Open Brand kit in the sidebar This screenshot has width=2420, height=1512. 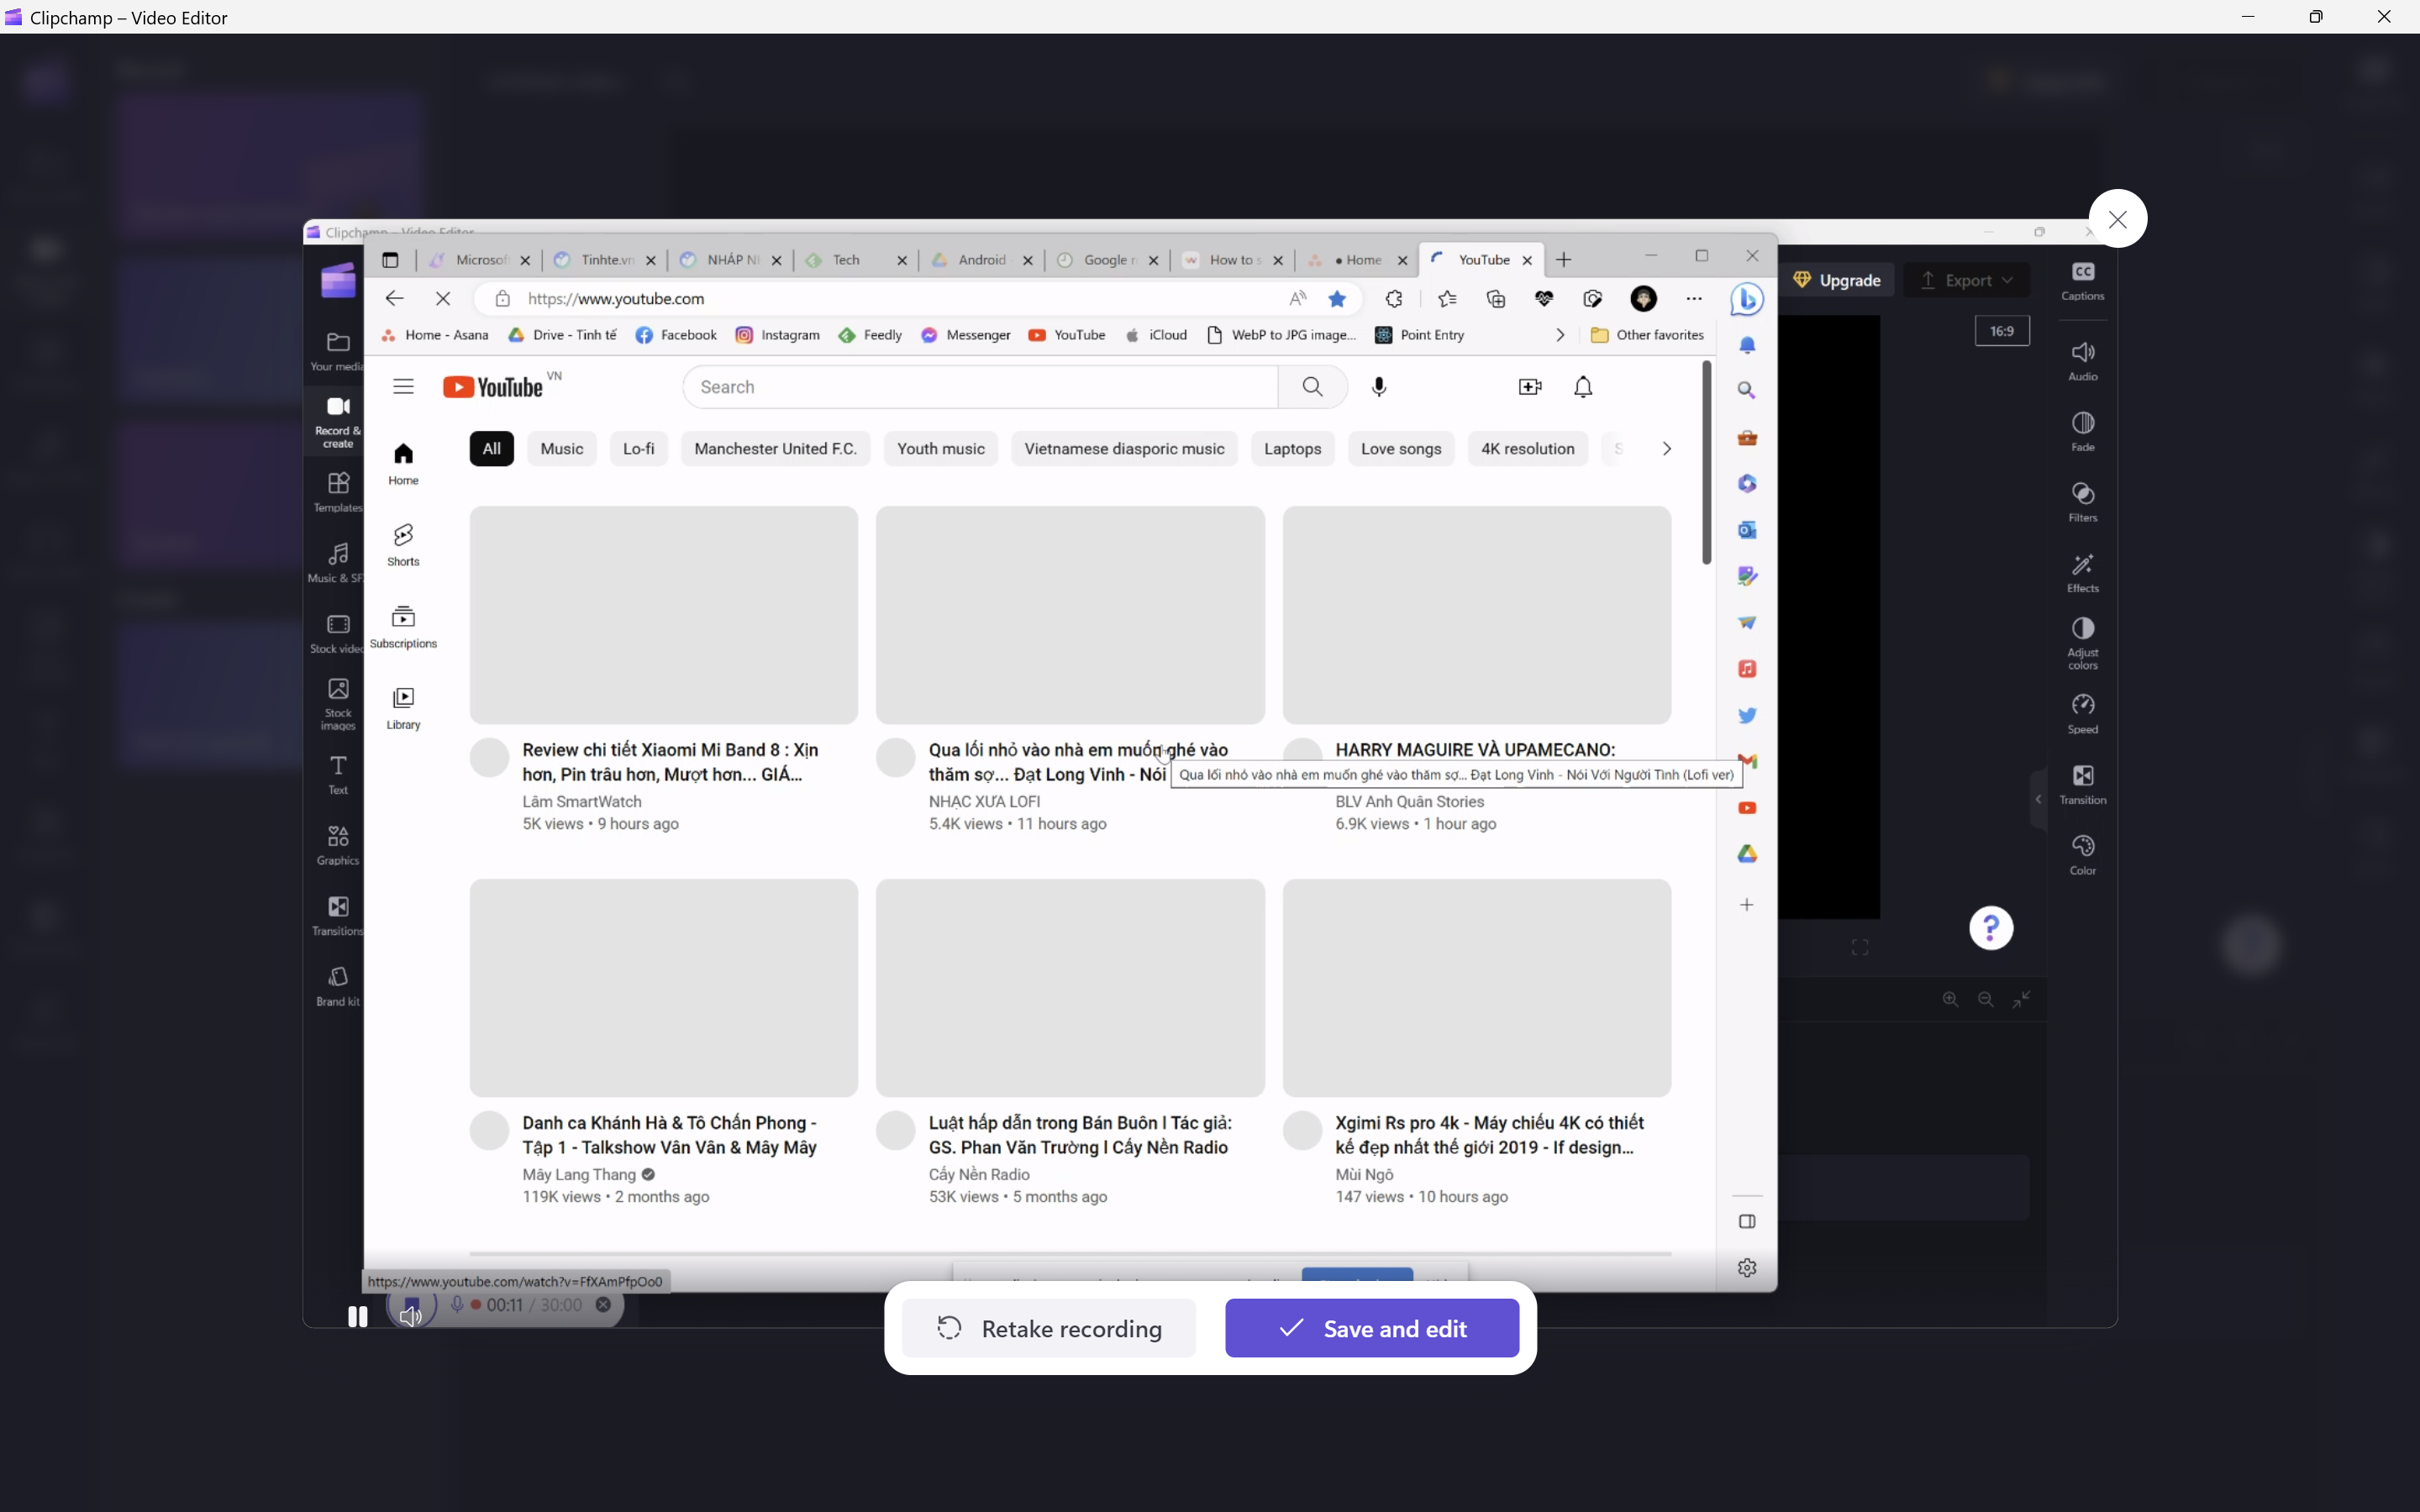click(x=338, y=986)
